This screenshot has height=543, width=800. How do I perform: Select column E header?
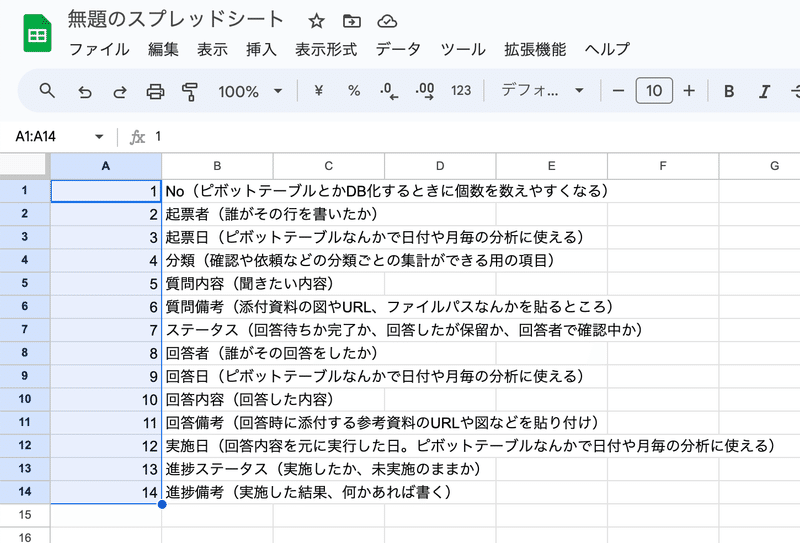(552, 166)
